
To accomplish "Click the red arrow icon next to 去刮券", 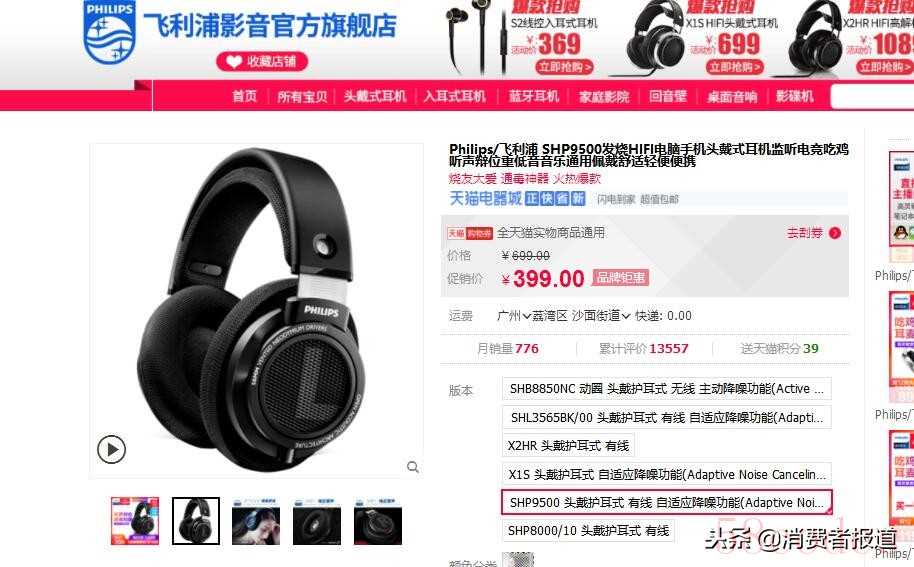I will [x=835, y=233].
